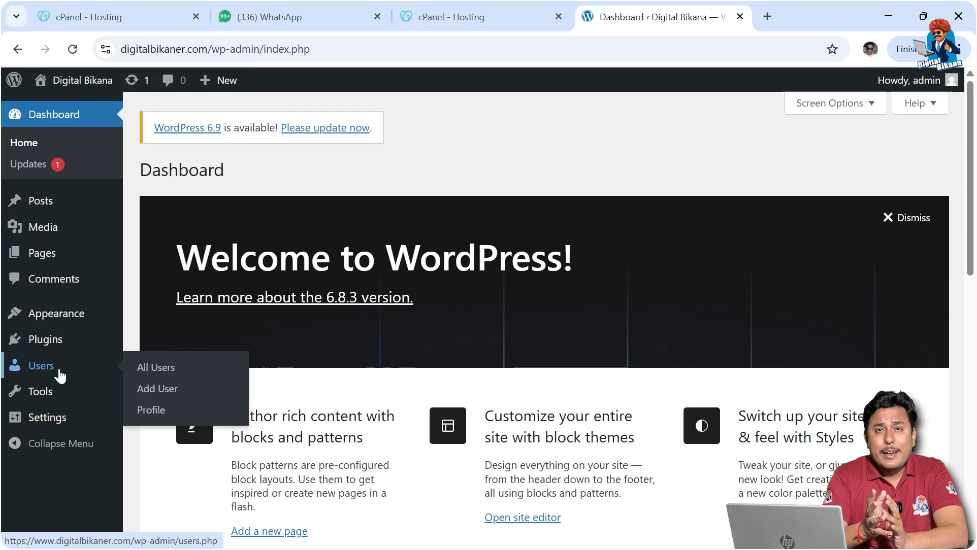977x550 pixels.
Task: Click the site information icon in address bar
Action: (105, 49)
